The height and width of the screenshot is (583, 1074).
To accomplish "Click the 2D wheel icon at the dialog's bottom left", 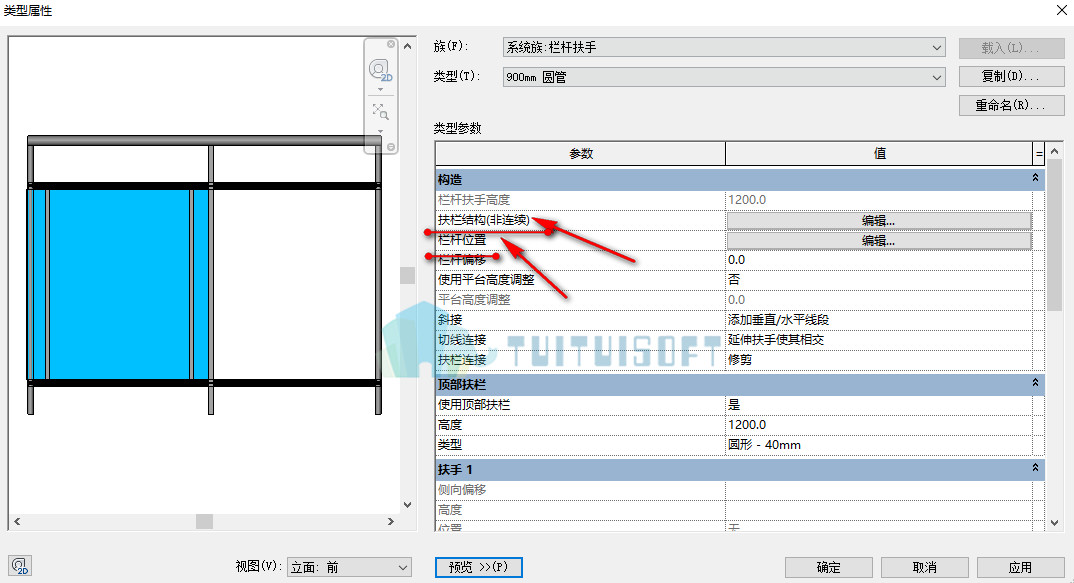I will pyautogui.click(x=20, y=566).
